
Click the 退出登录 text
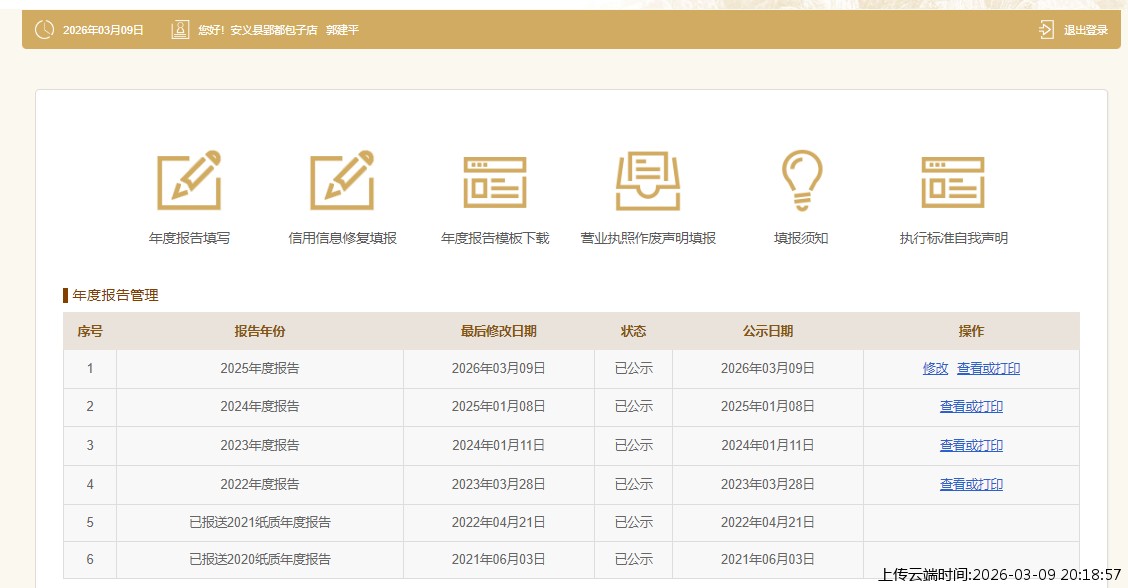1085,30
